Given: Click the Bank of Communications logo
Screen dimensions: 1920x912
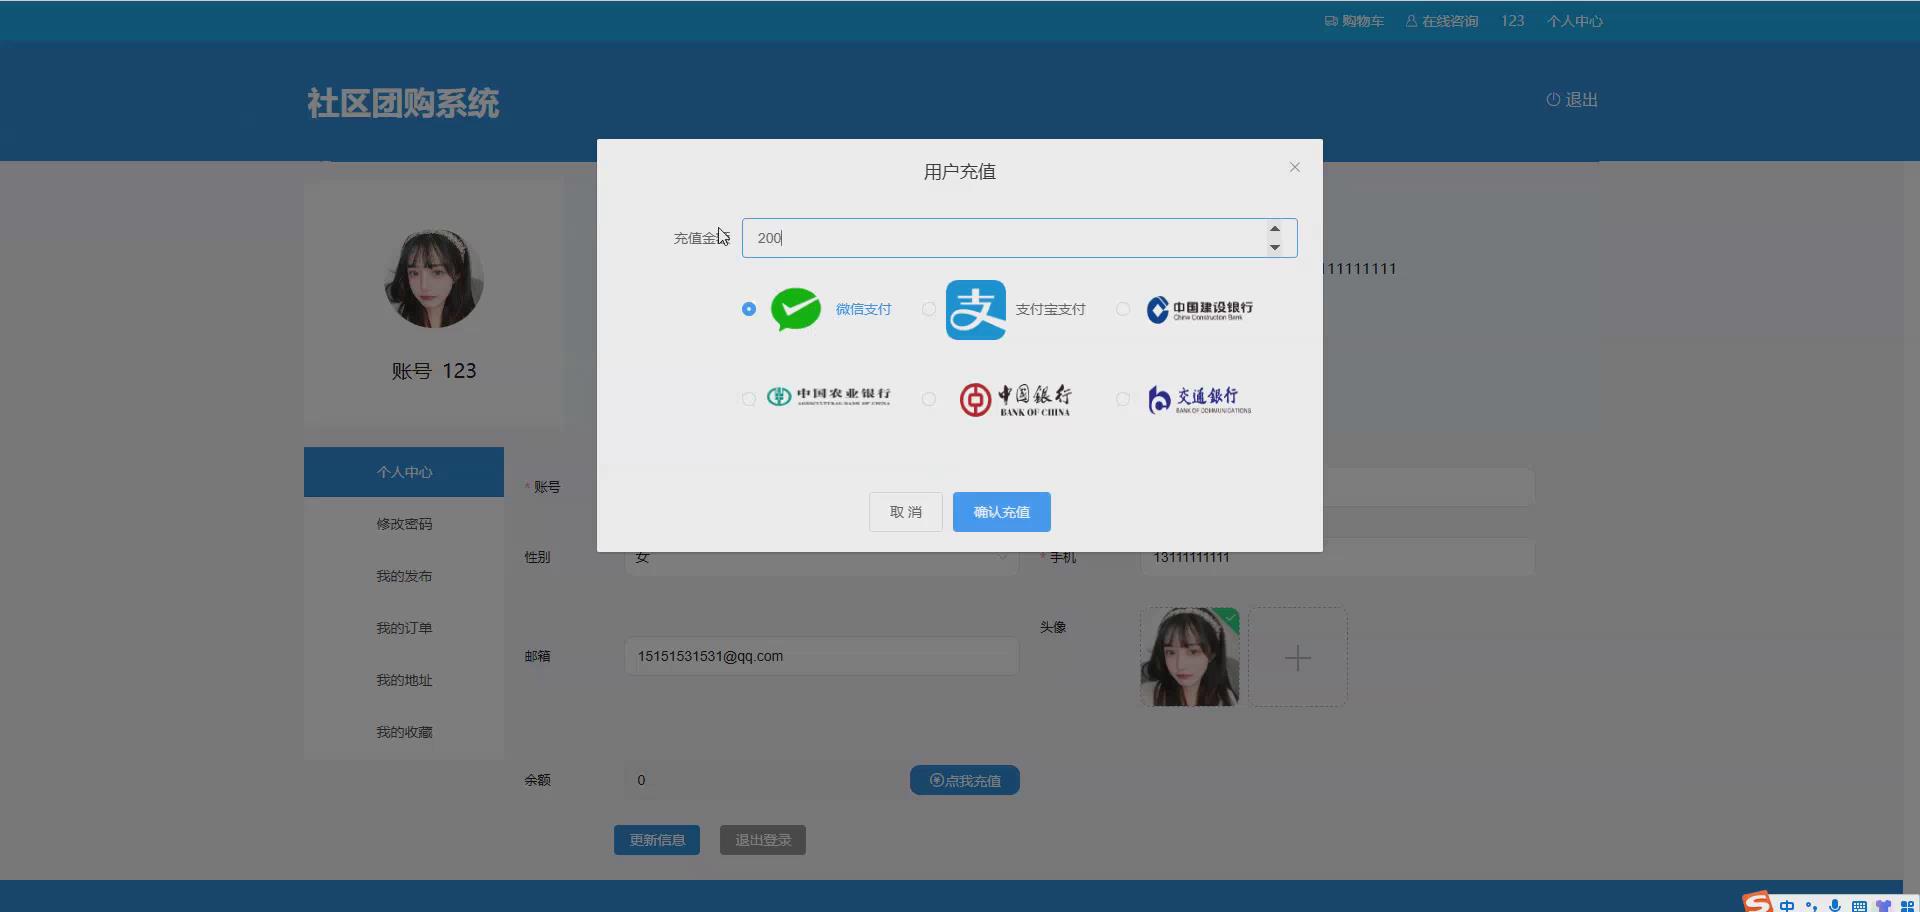Looking at the screenshot, I should click(1199, 399).
